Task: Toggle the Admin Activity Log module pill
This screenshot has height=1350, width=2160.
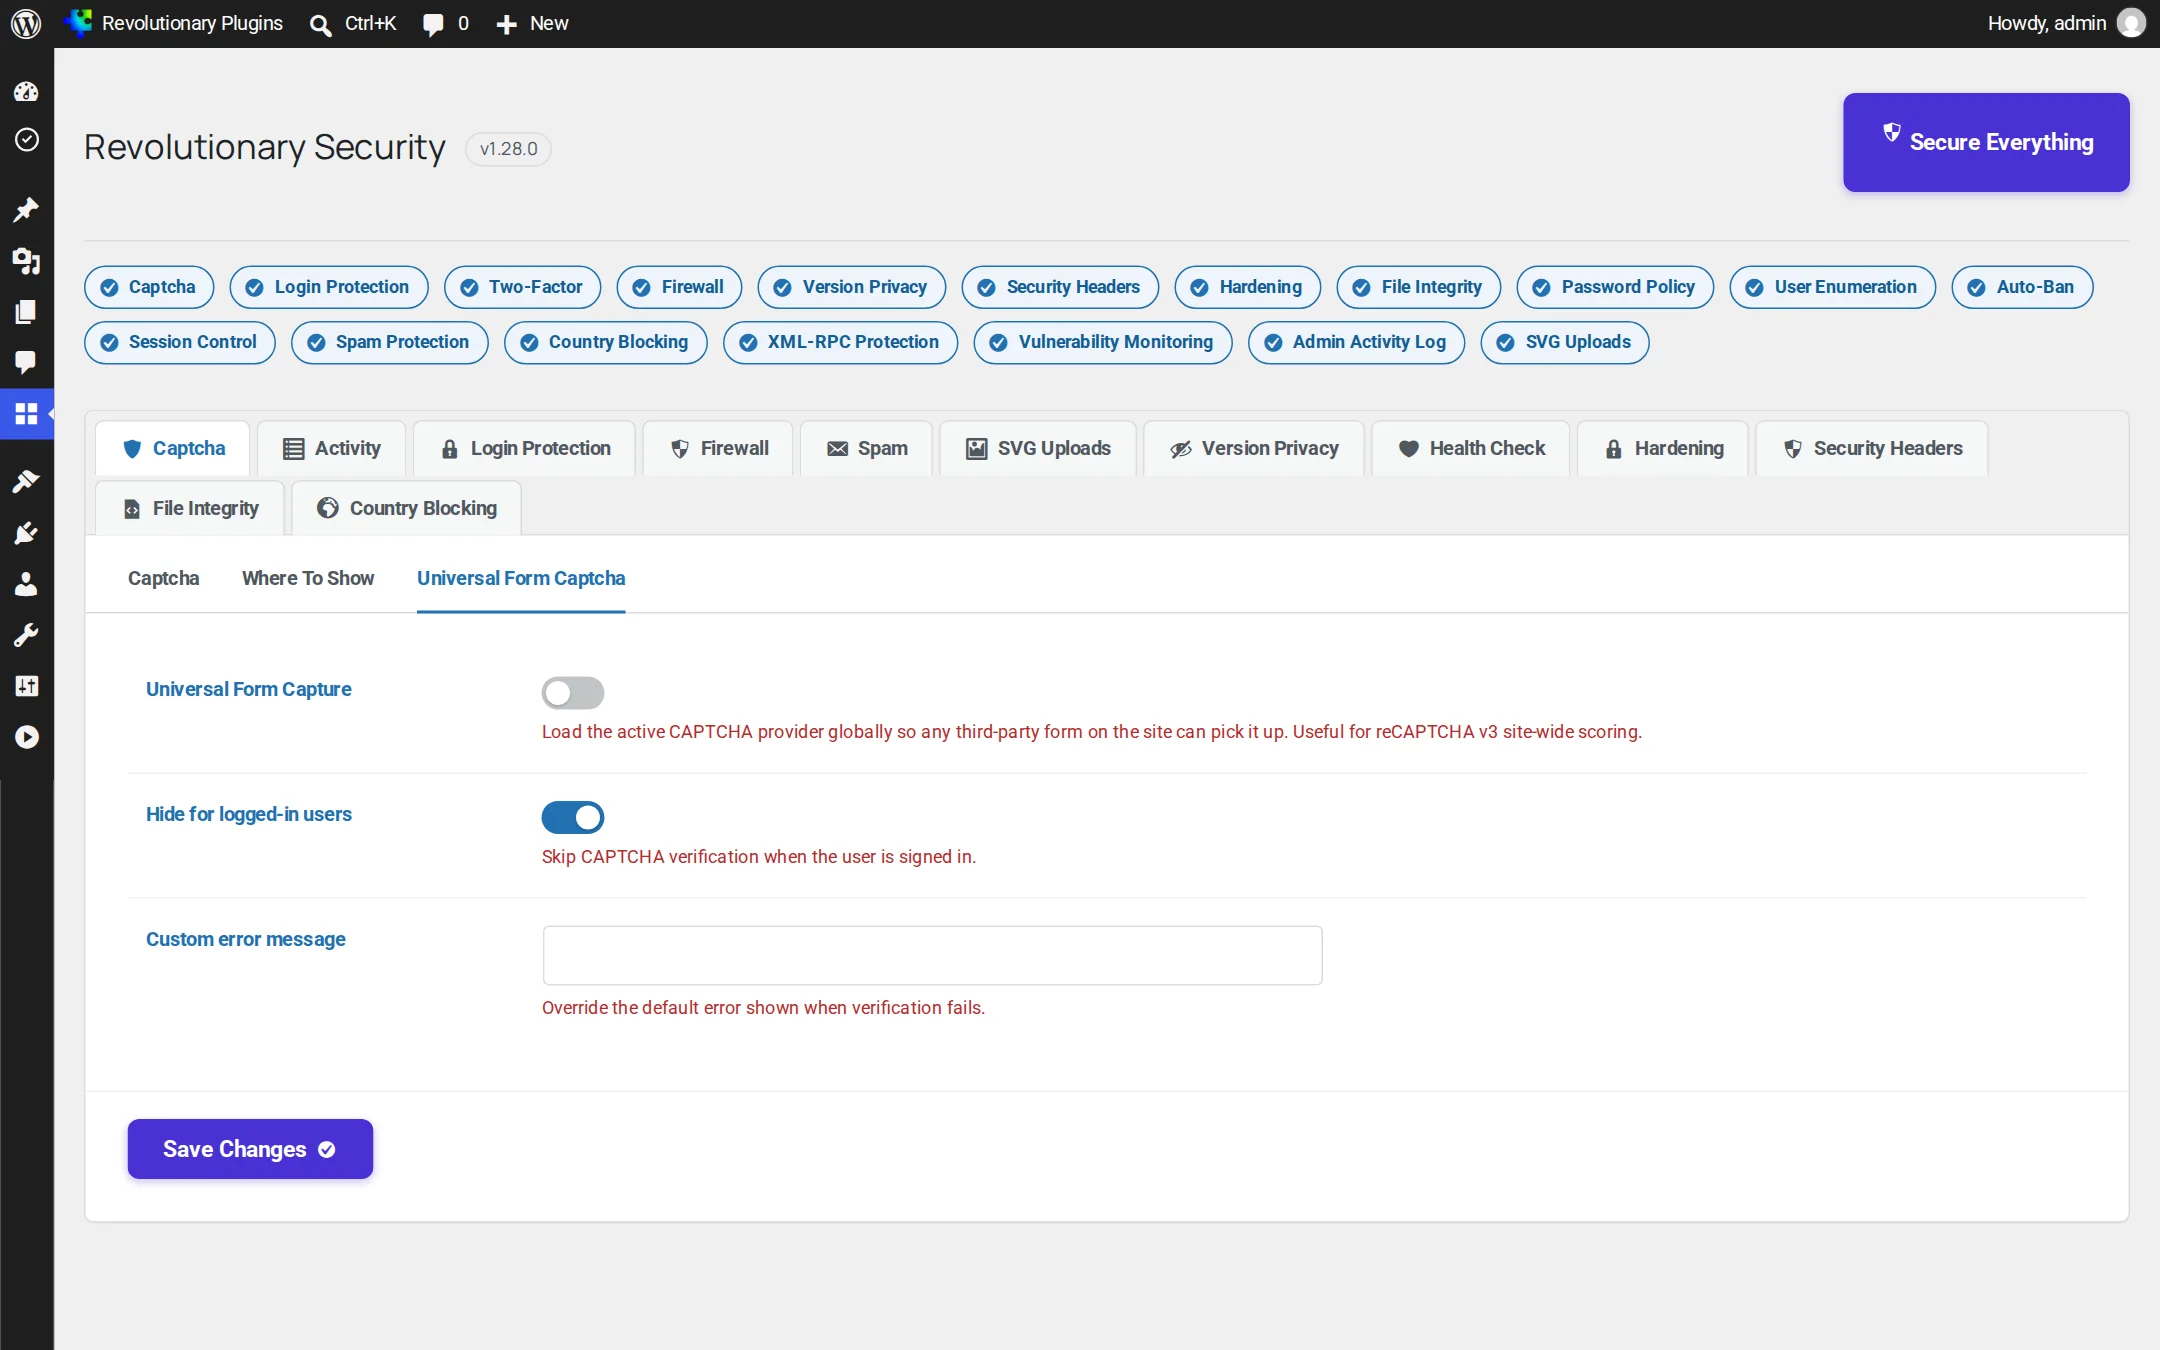Action: tap(1357, 342)
